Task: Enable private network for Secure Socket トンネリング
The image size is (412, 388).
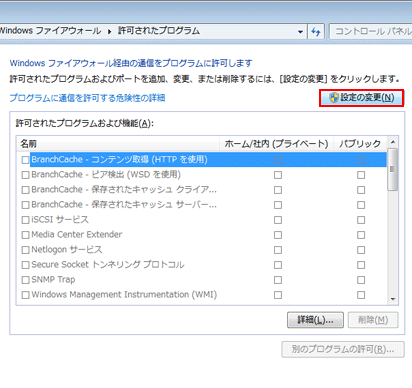Action: [x=278, y=265]
